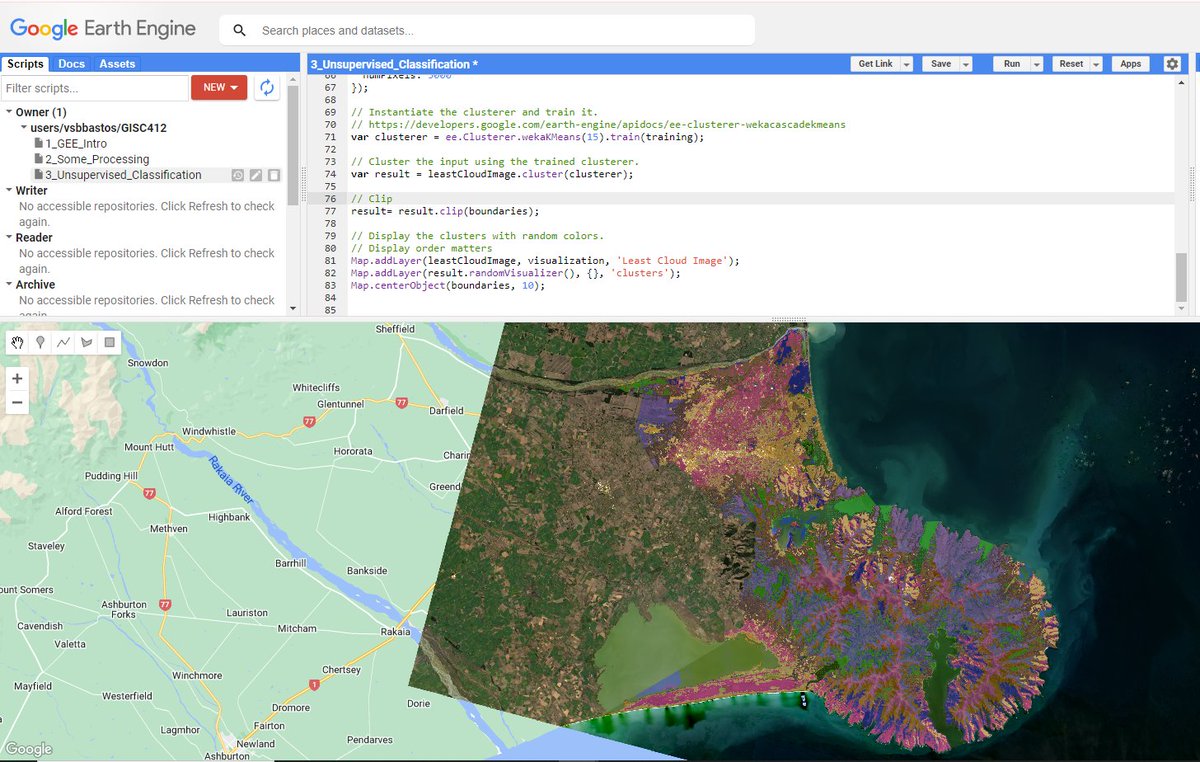The width and height of the screenshot is (1200, 762).
Task: Click the code editor scroll-up arrow
Action: tap(1182, 80)
